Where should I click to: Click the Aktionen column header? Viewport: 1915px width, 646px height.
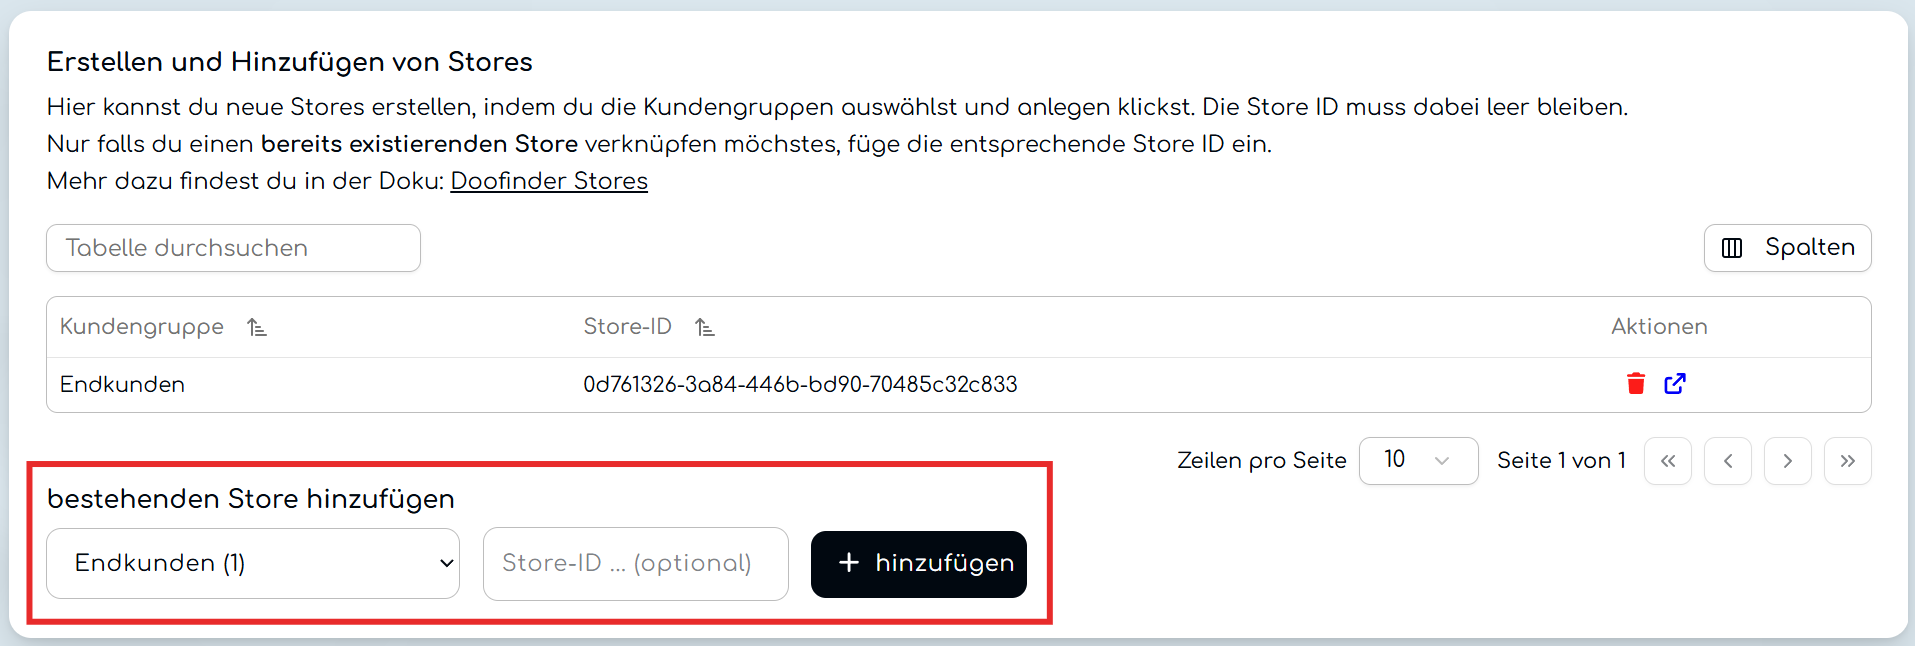point(1659,327)
